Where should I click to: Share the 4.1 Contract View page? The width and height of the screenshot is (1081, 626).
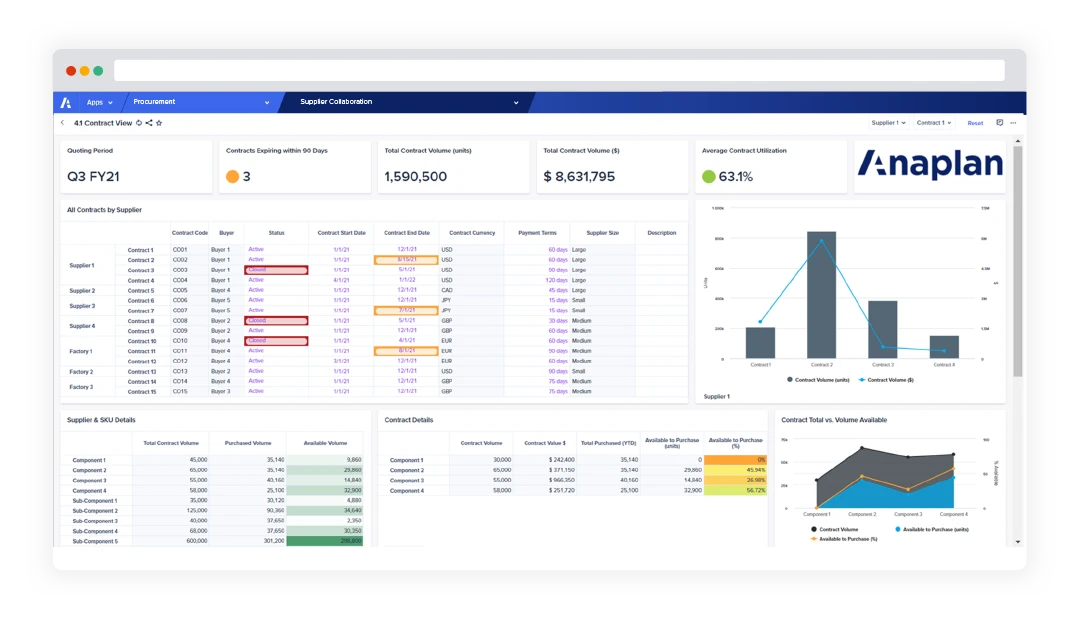click(149, 123)
